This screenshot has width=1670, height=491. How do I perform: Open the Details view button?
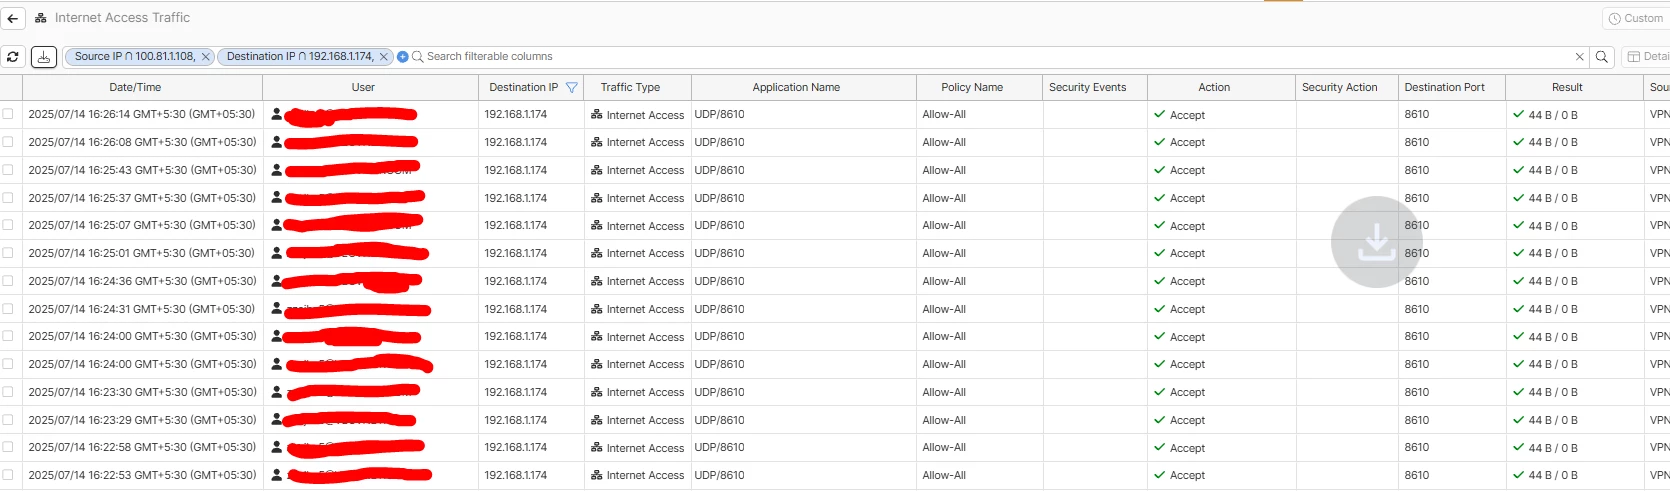1646,57
